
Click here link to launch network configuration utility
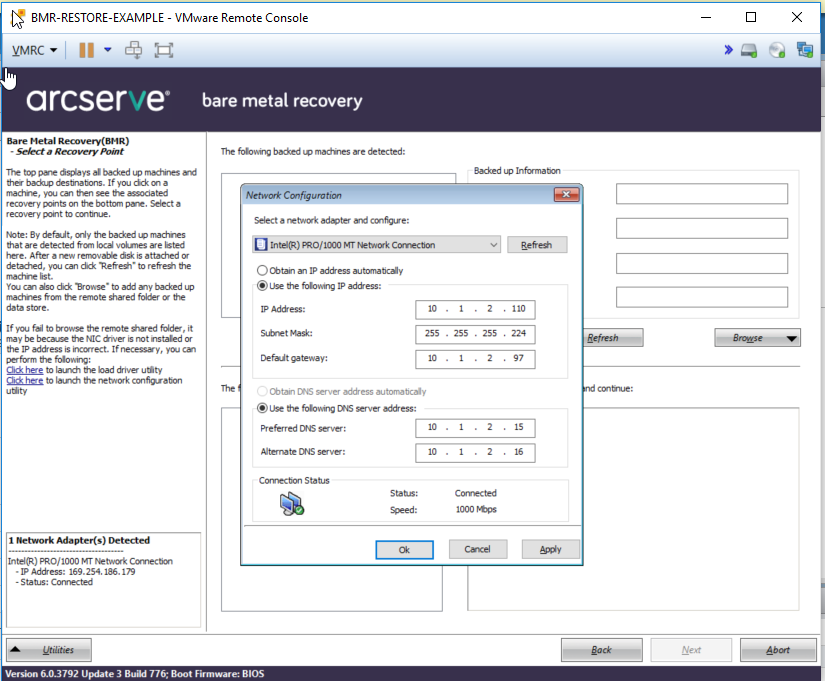(x=25, y=380)
